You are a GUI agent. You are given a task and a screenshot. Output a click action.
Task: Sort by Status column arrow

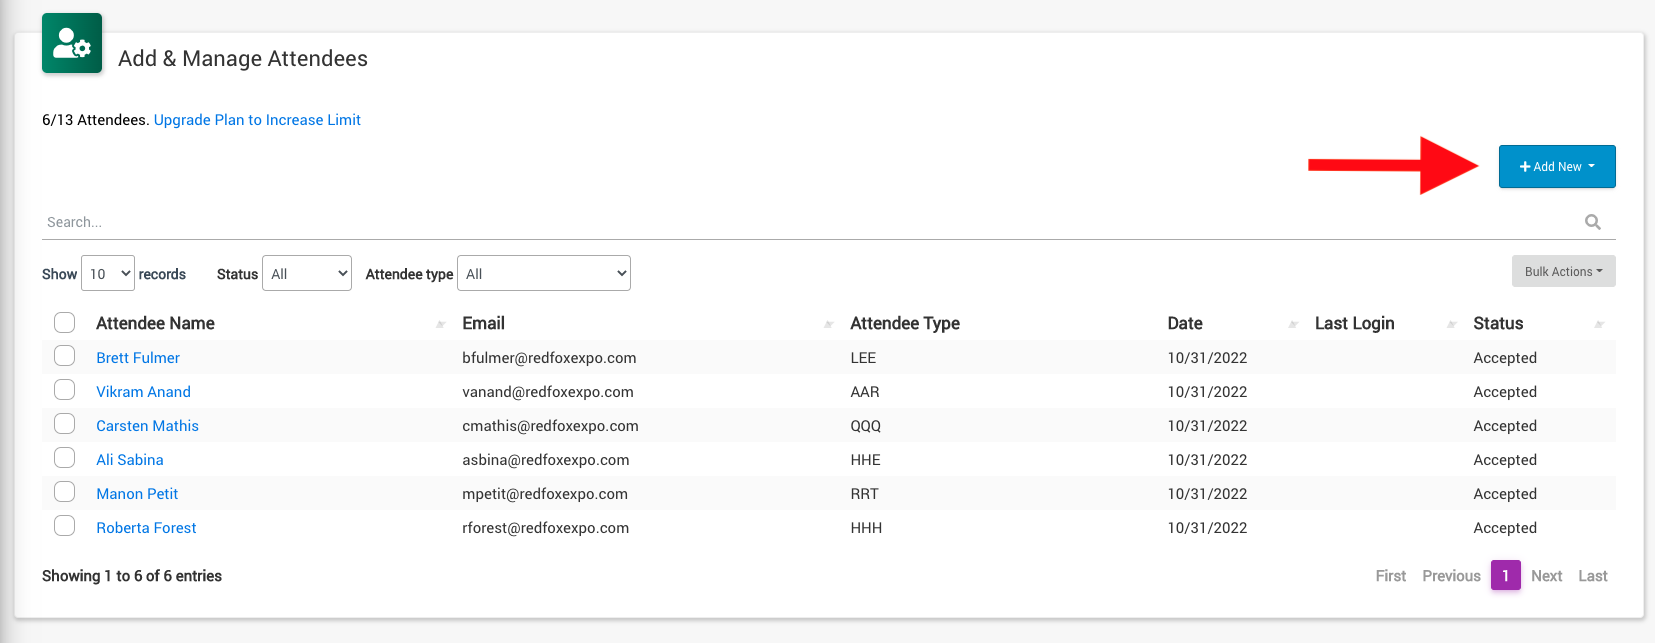[x=1598, y=324]
